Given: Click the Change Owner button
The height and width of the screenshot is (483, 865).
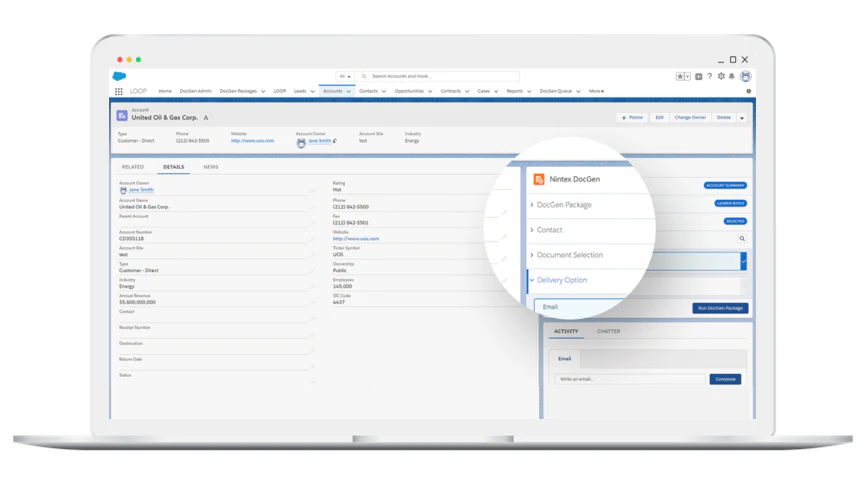Looking at the screenshot, I should 690,117.
